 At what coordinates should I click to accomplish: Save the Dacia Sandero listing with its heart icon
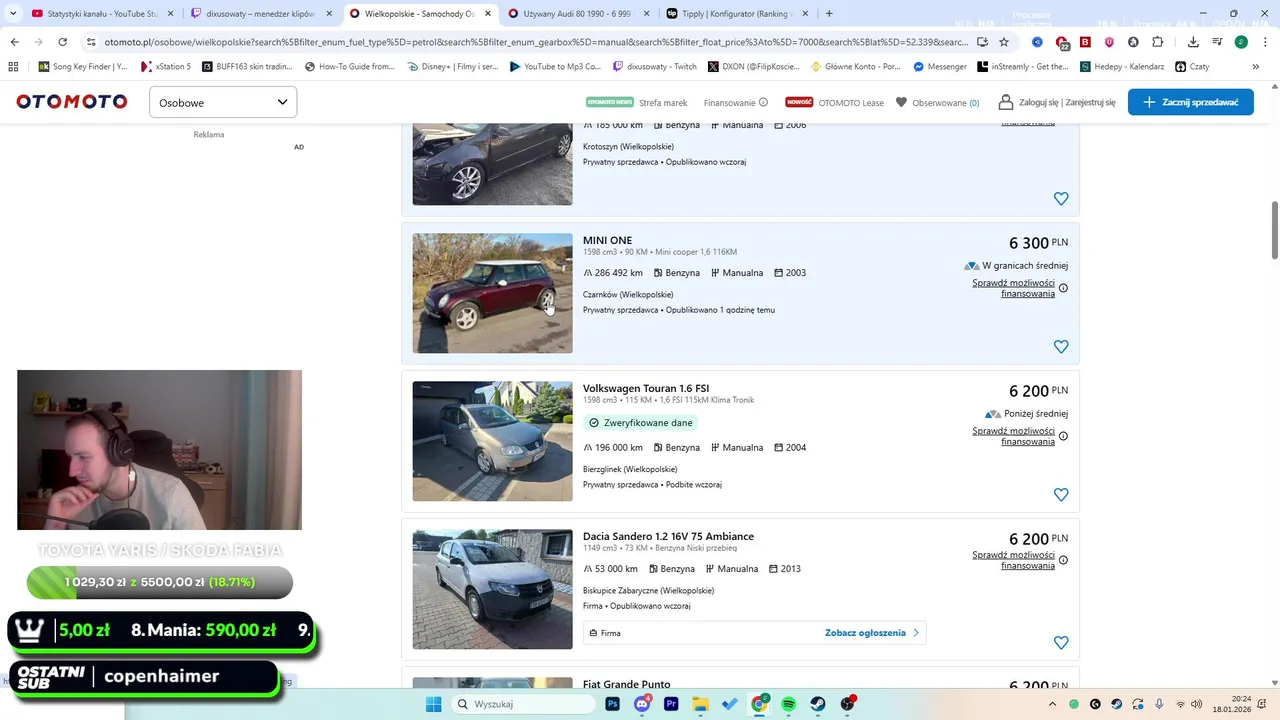click(x=1061, y=643)
